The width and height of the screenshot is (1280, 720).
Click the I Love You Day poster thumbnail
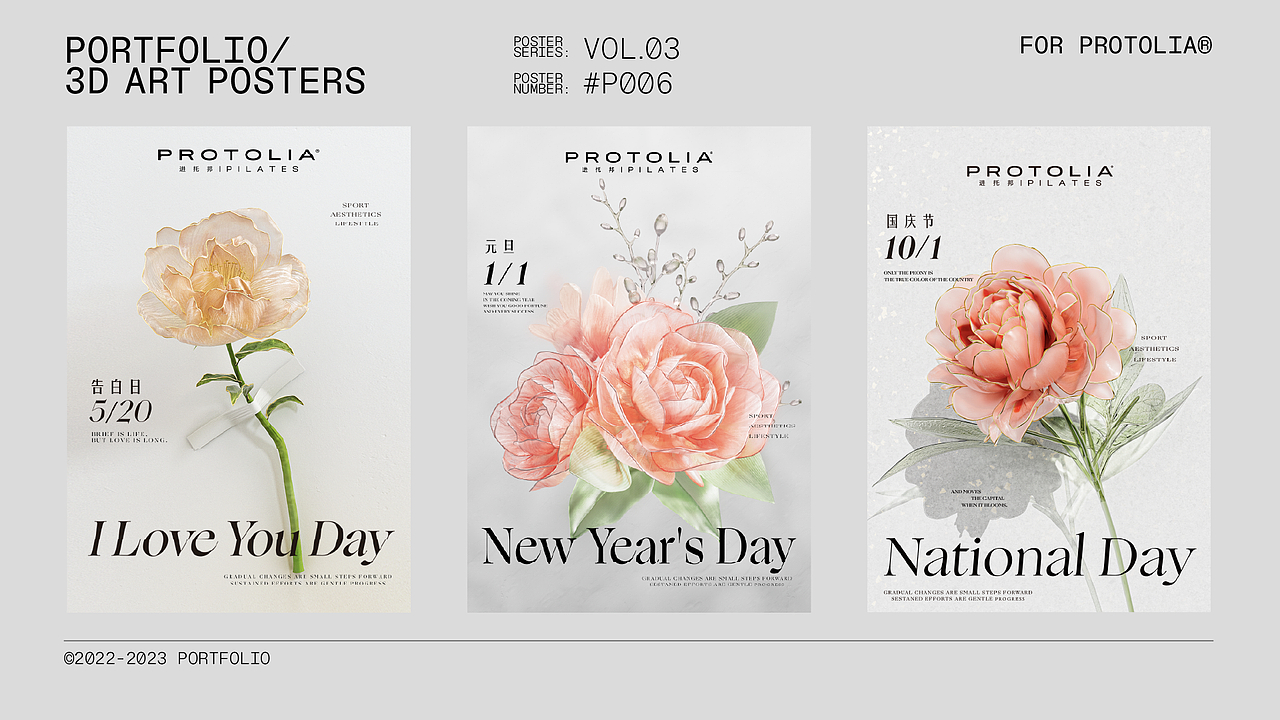click(239, 369)
